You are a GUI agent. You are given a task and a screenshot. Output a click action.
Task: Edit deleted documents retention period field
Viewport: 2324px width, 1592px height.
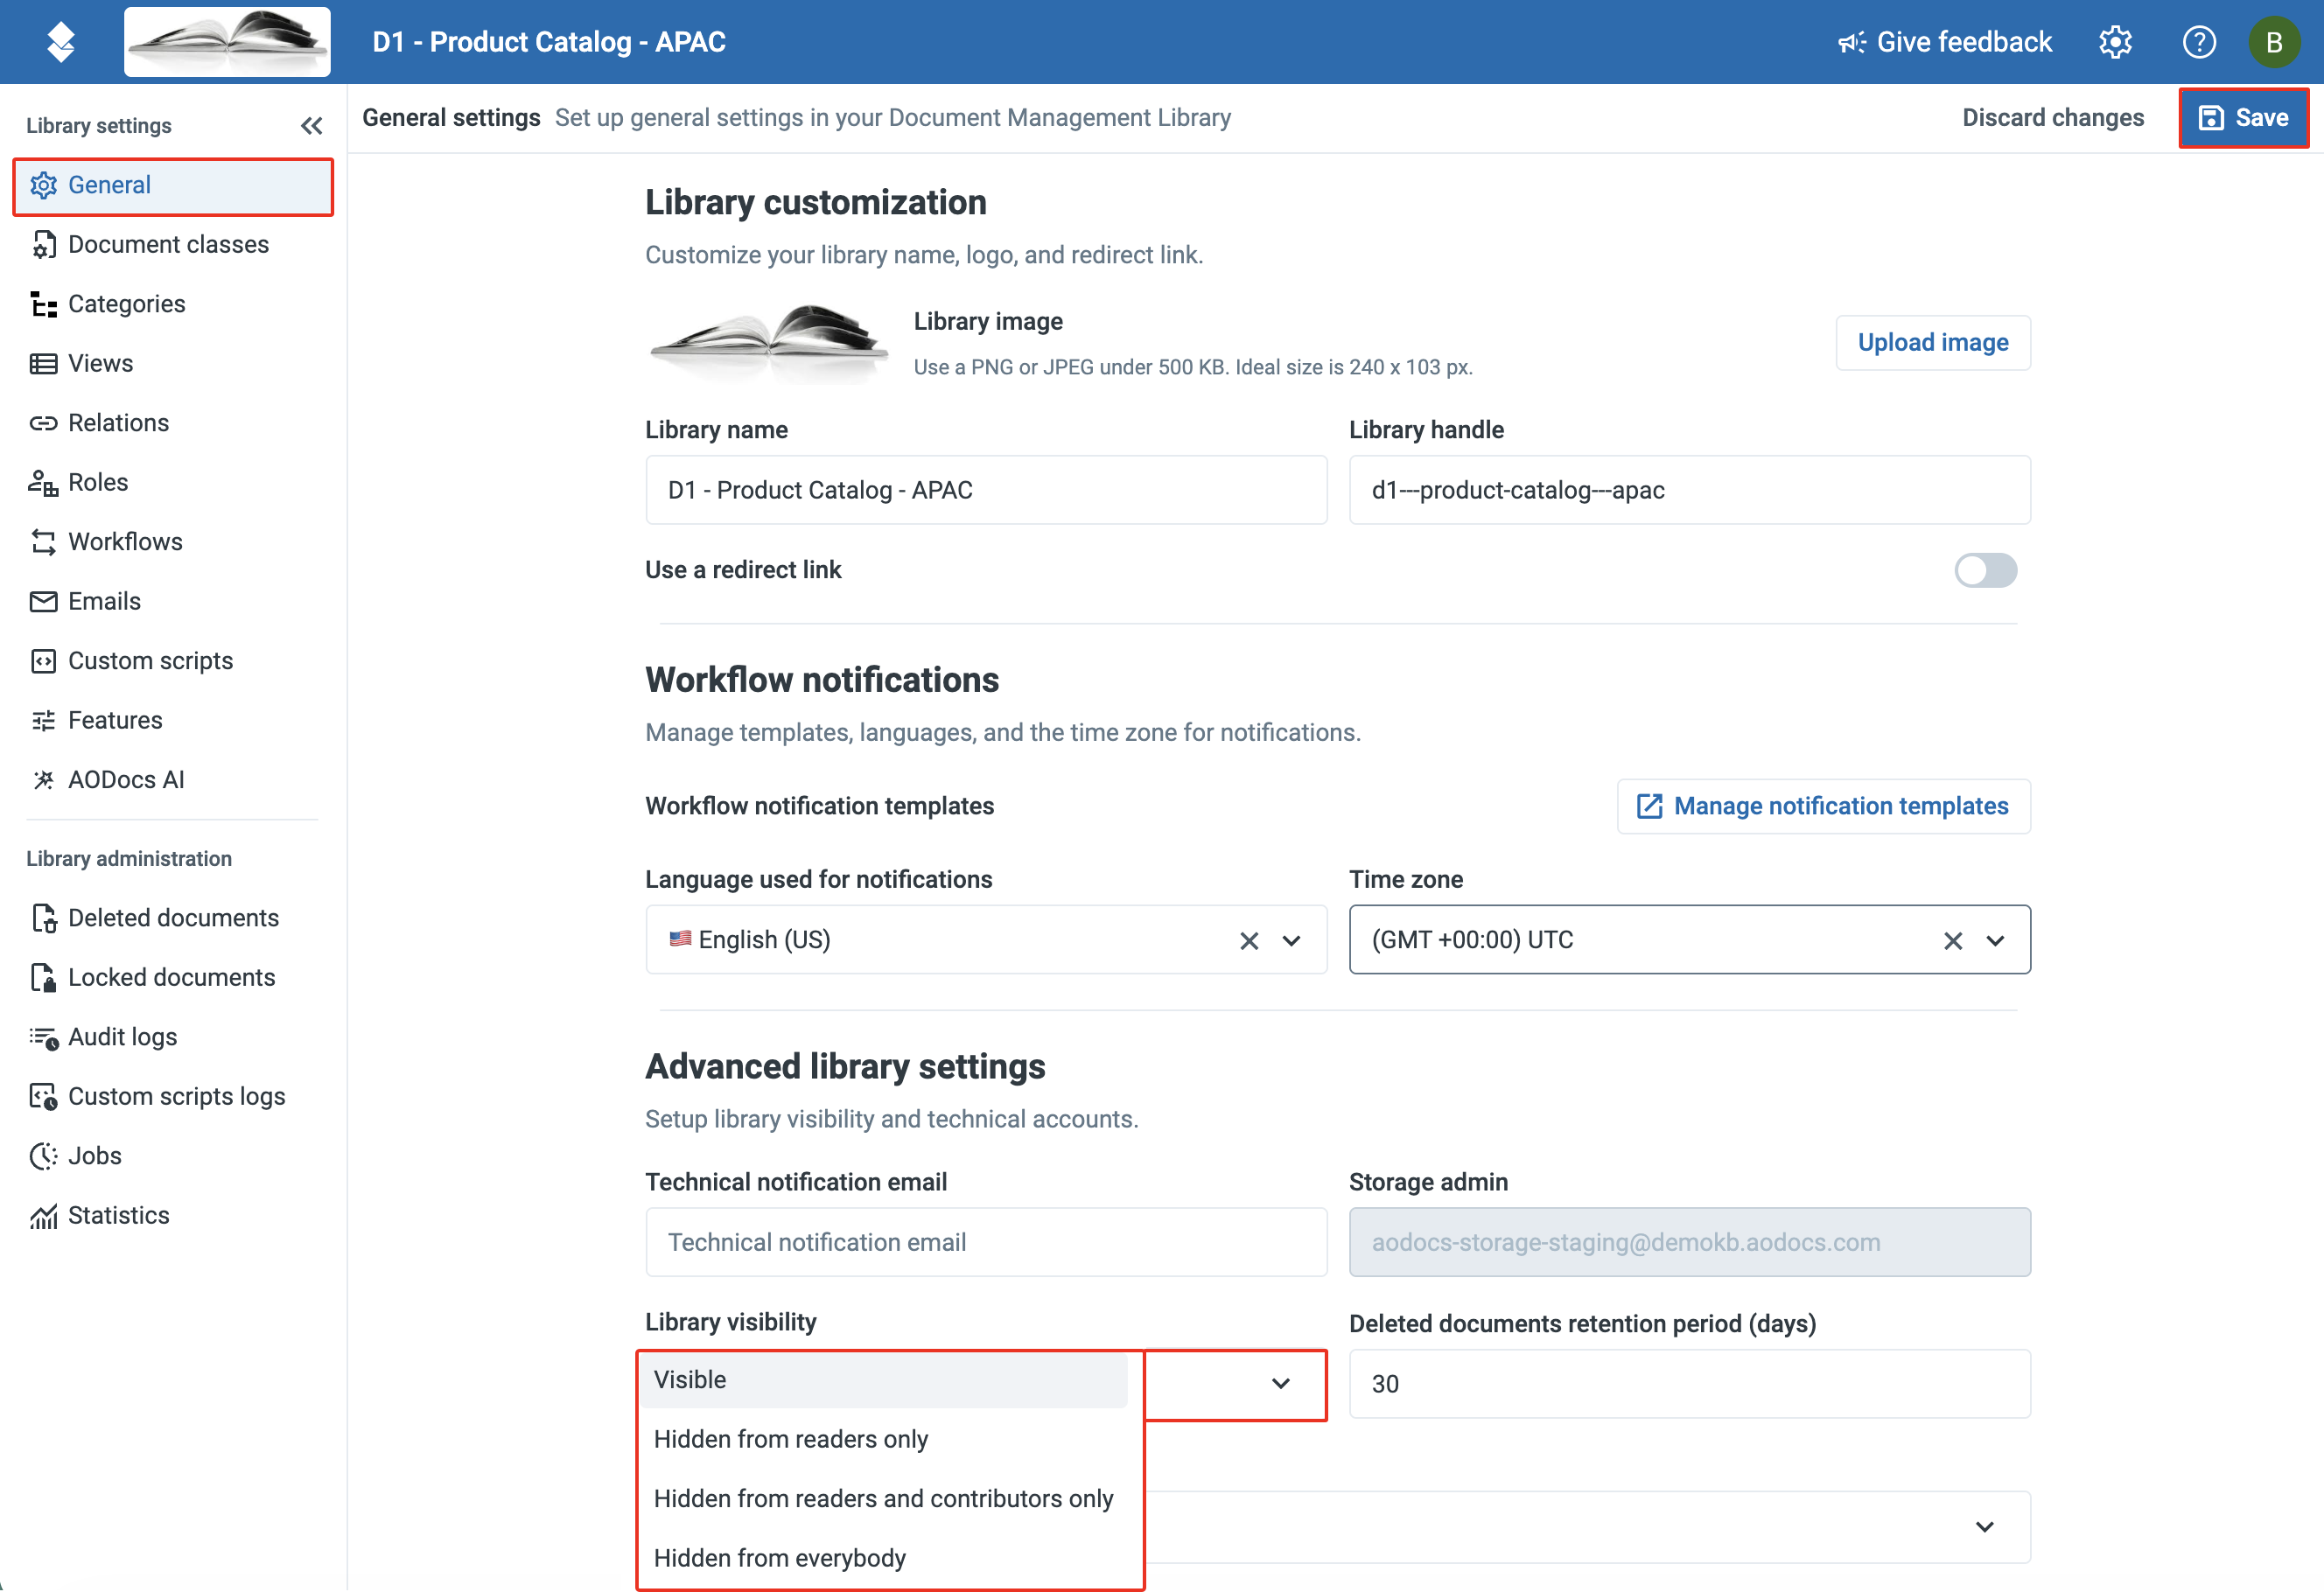tap(1690, 1385)
